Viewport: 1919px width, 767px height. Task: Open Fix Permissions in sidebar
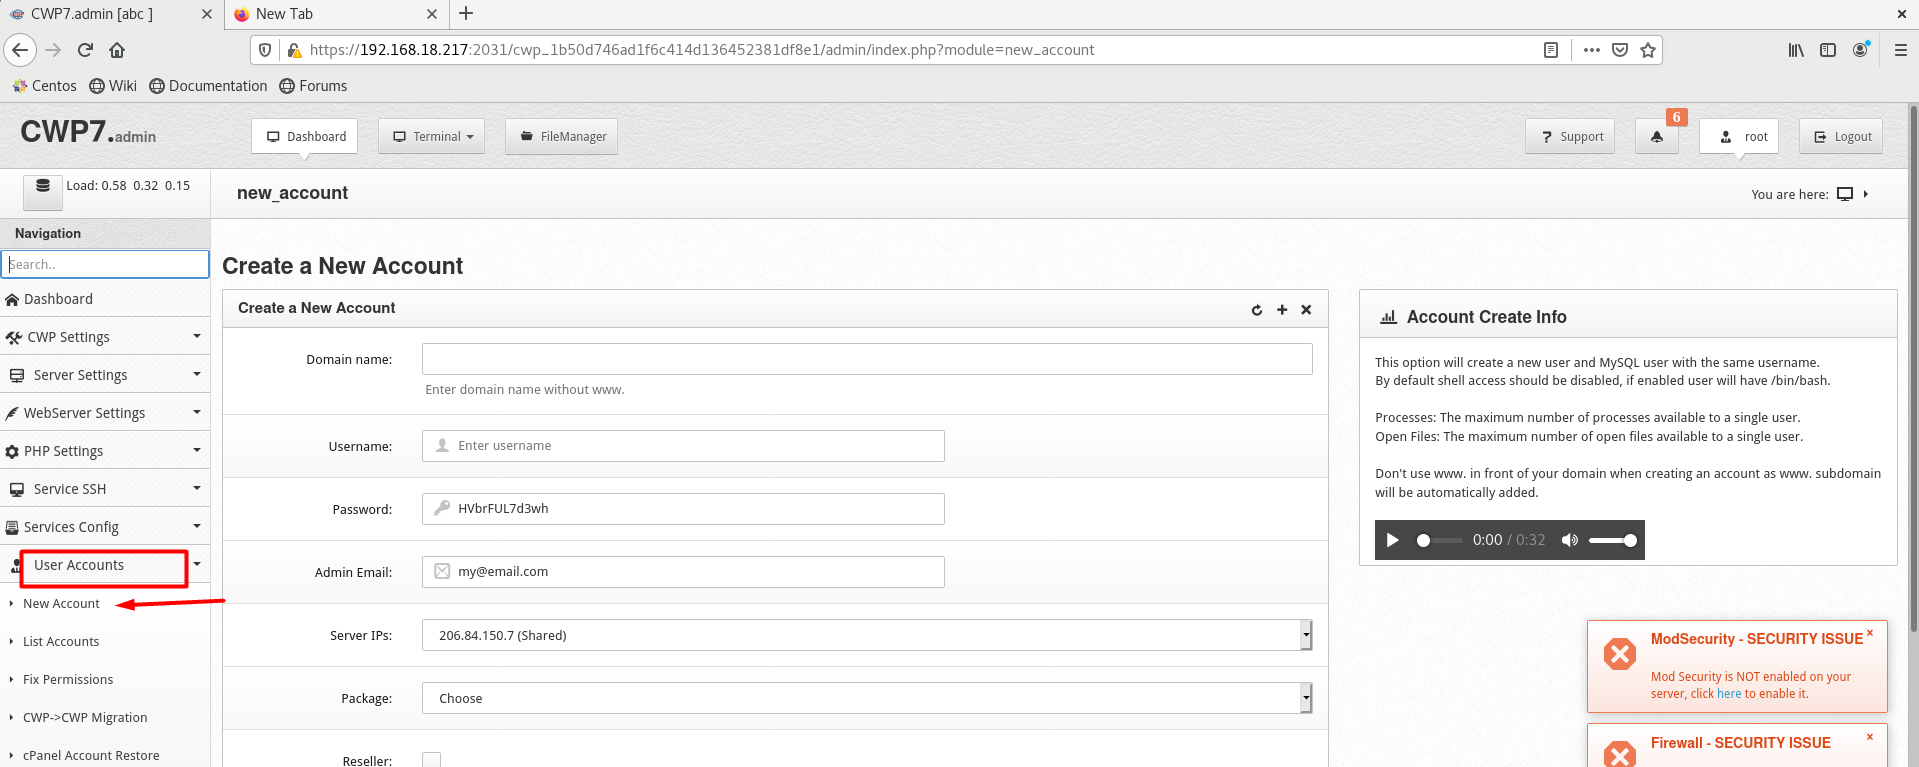click(x=68, y=680)
